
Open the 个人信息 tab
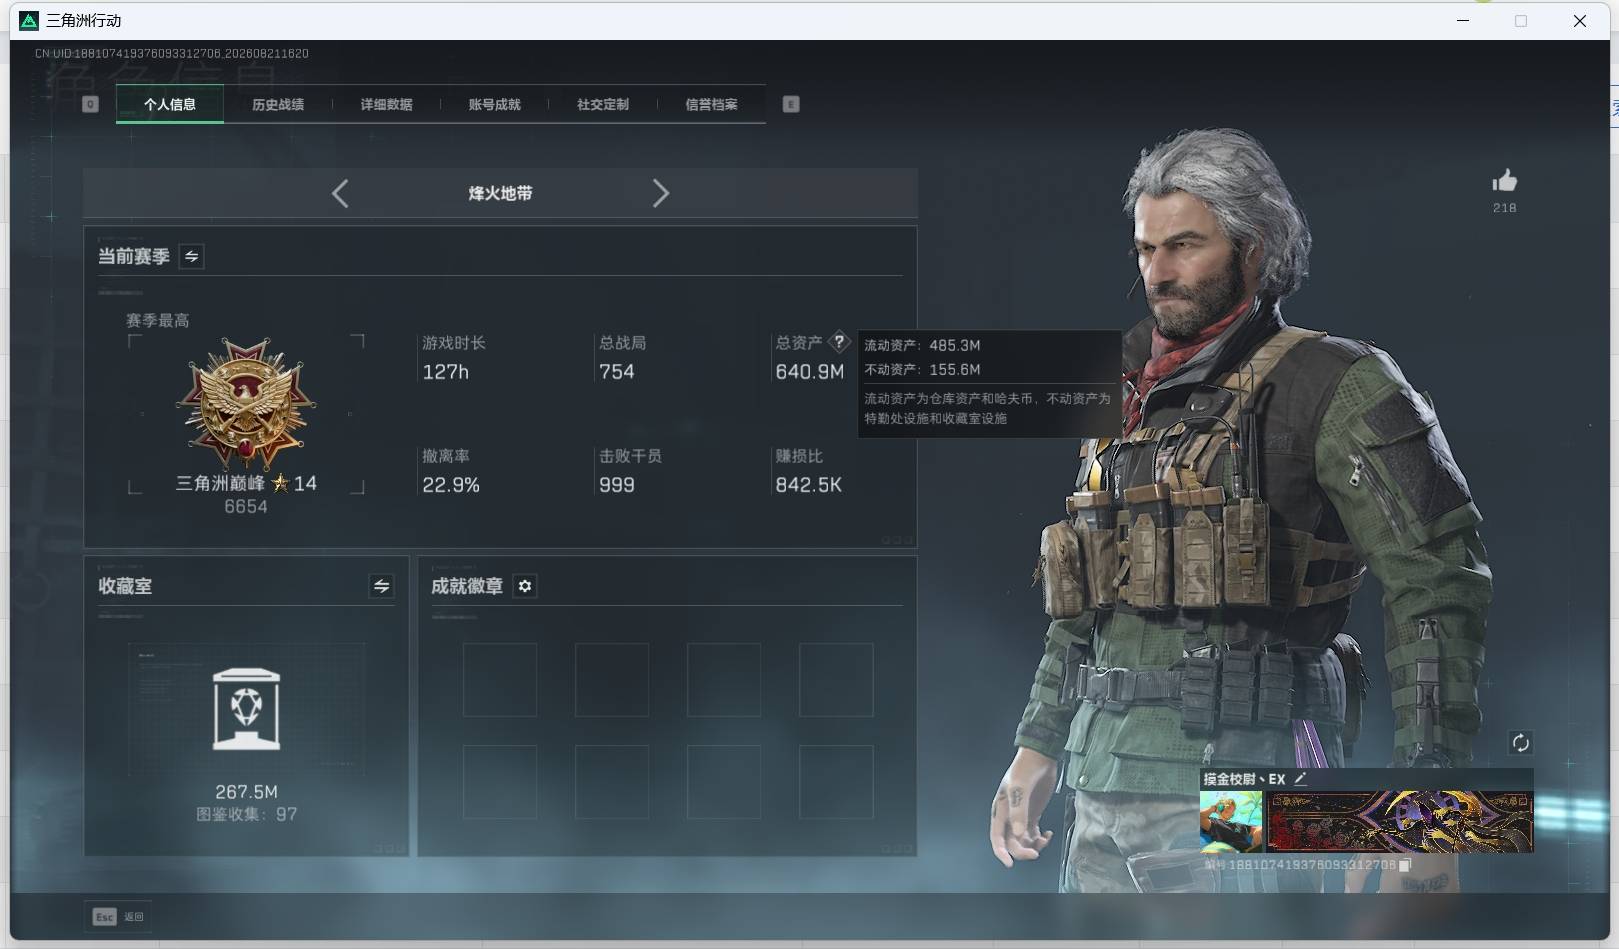click(x=170, y=104)
